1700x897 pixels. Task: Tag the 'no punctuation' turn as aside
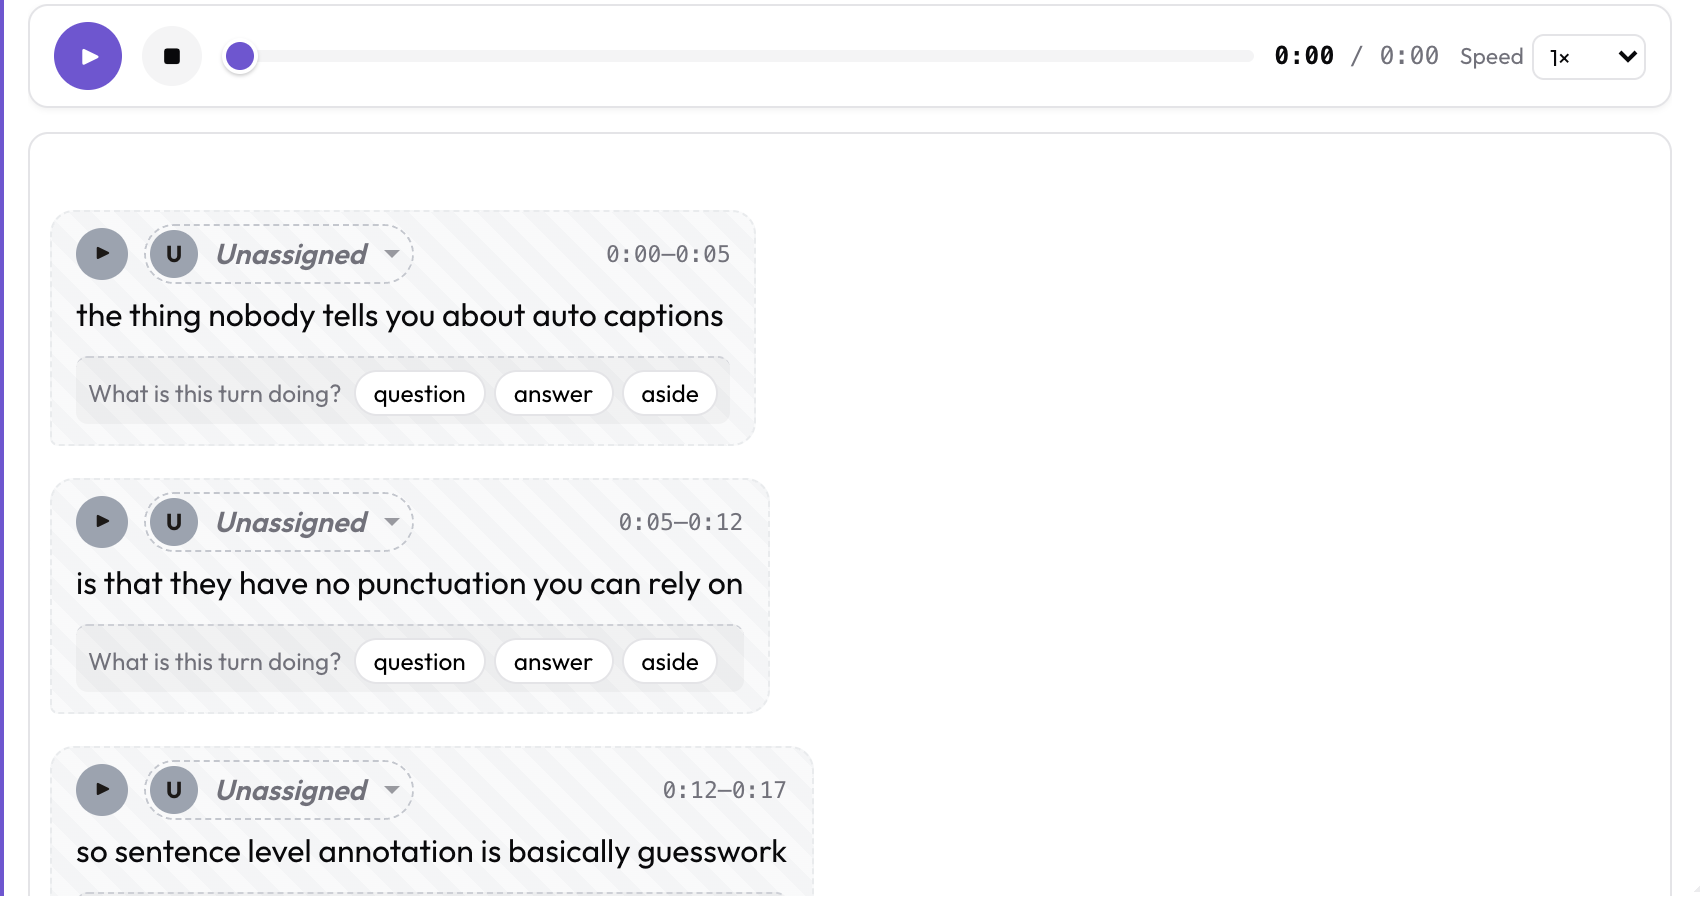[x=670, y=662]
